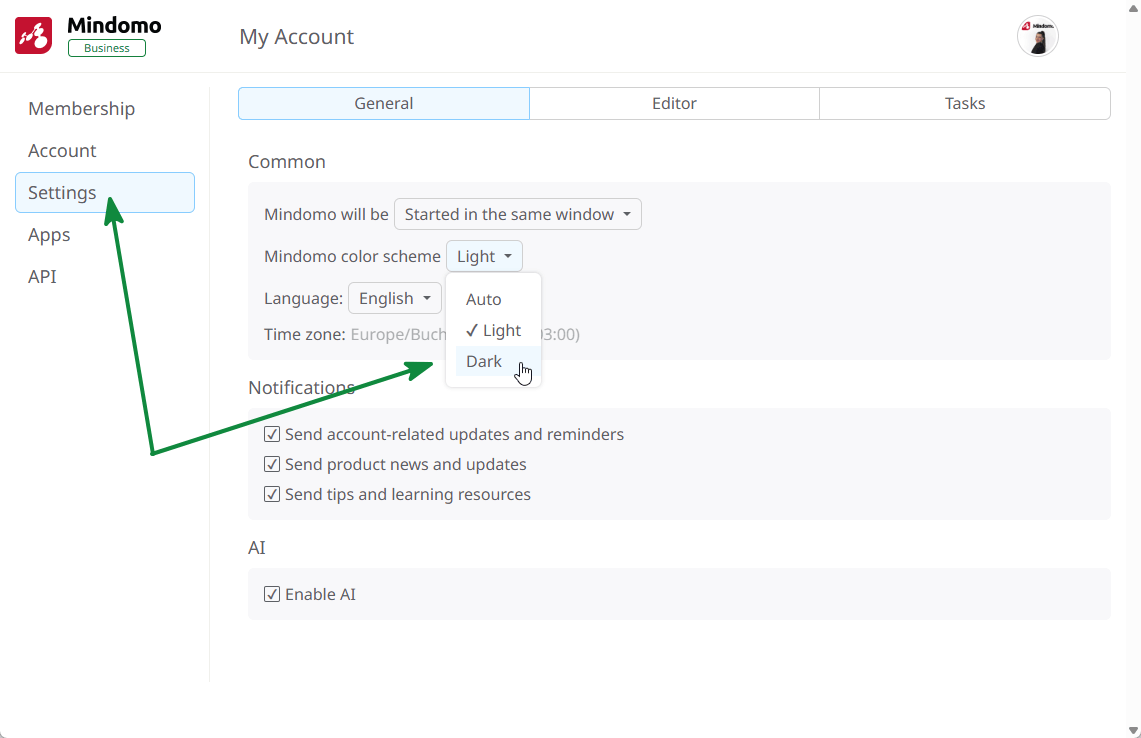Open the 'Started in the same window' dropdown
The image size is (1141, 738).
(517, 214)
